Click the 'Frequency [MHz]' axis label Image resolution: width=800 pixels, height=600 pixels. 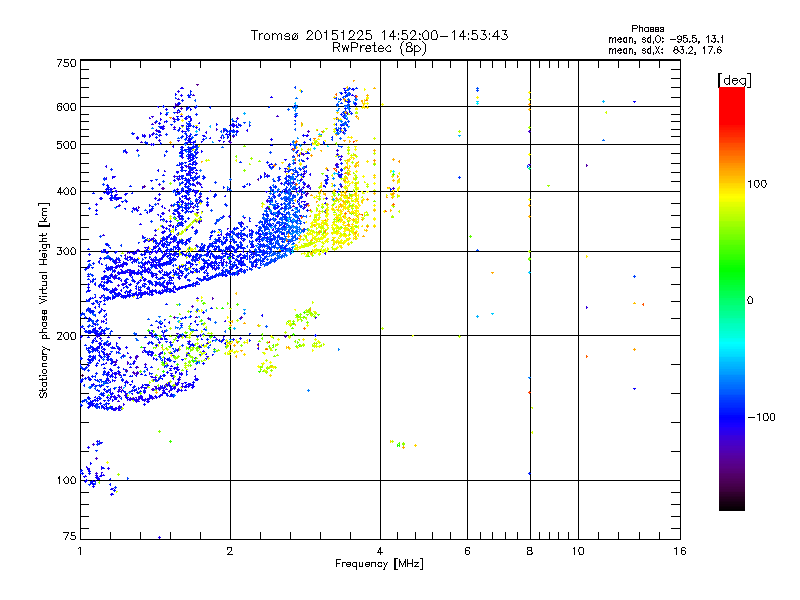(x=379, y=564)
